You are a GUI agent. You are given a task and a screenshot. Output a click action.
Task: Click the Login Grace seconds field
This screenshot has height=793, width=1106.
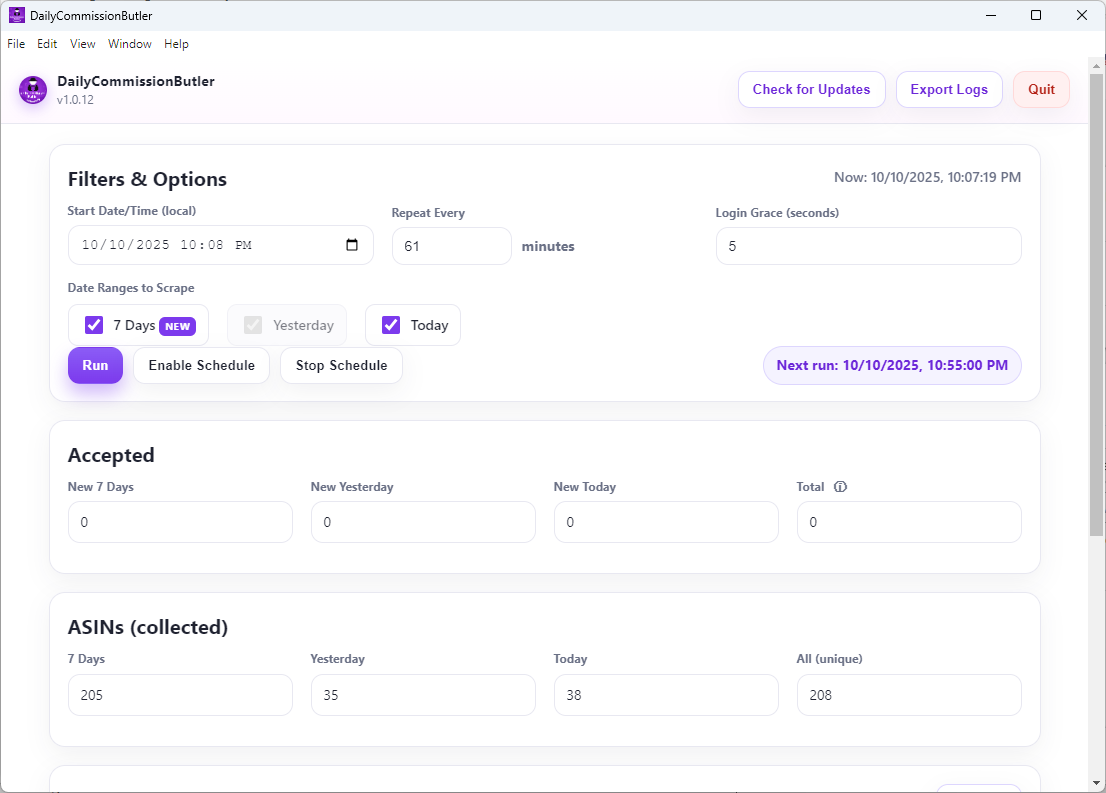[868, 246]
